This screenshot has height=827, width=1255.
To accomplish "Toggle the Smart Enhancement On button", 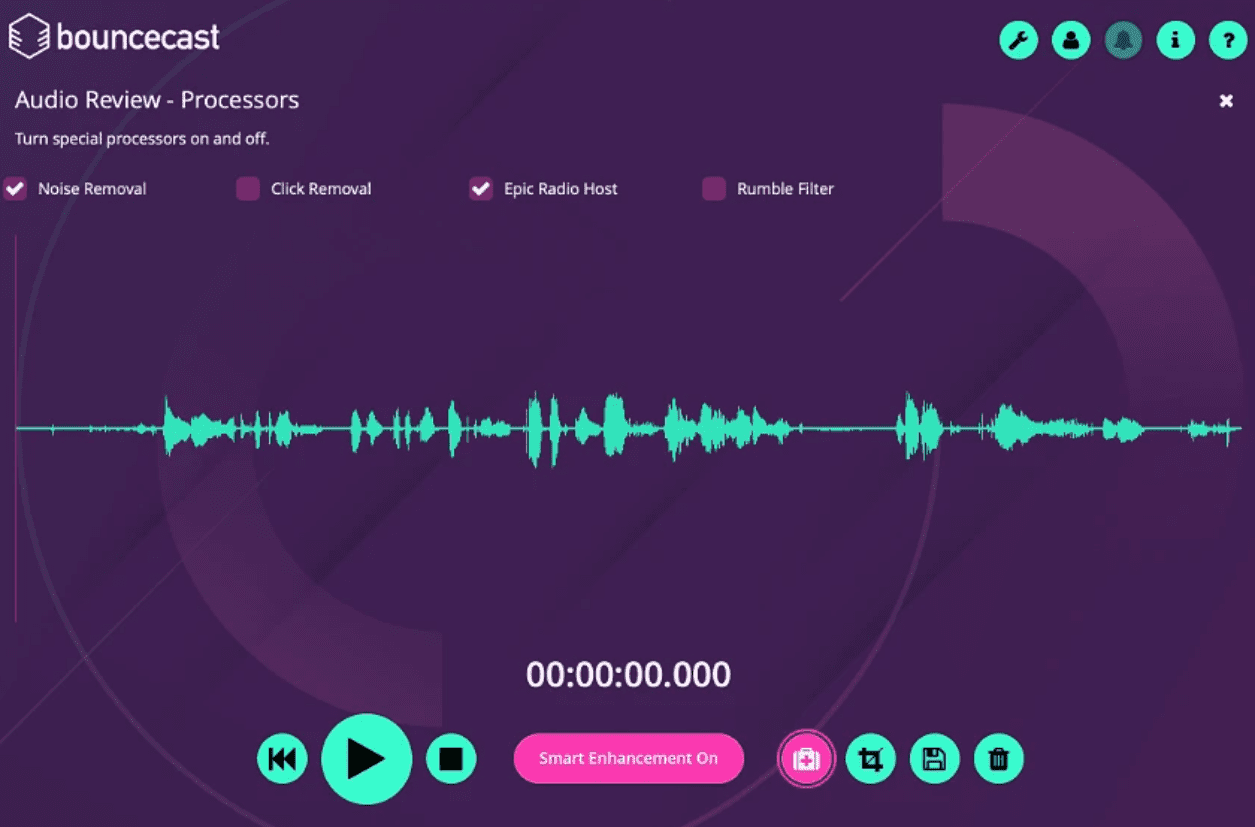I will tap(629, 758).
